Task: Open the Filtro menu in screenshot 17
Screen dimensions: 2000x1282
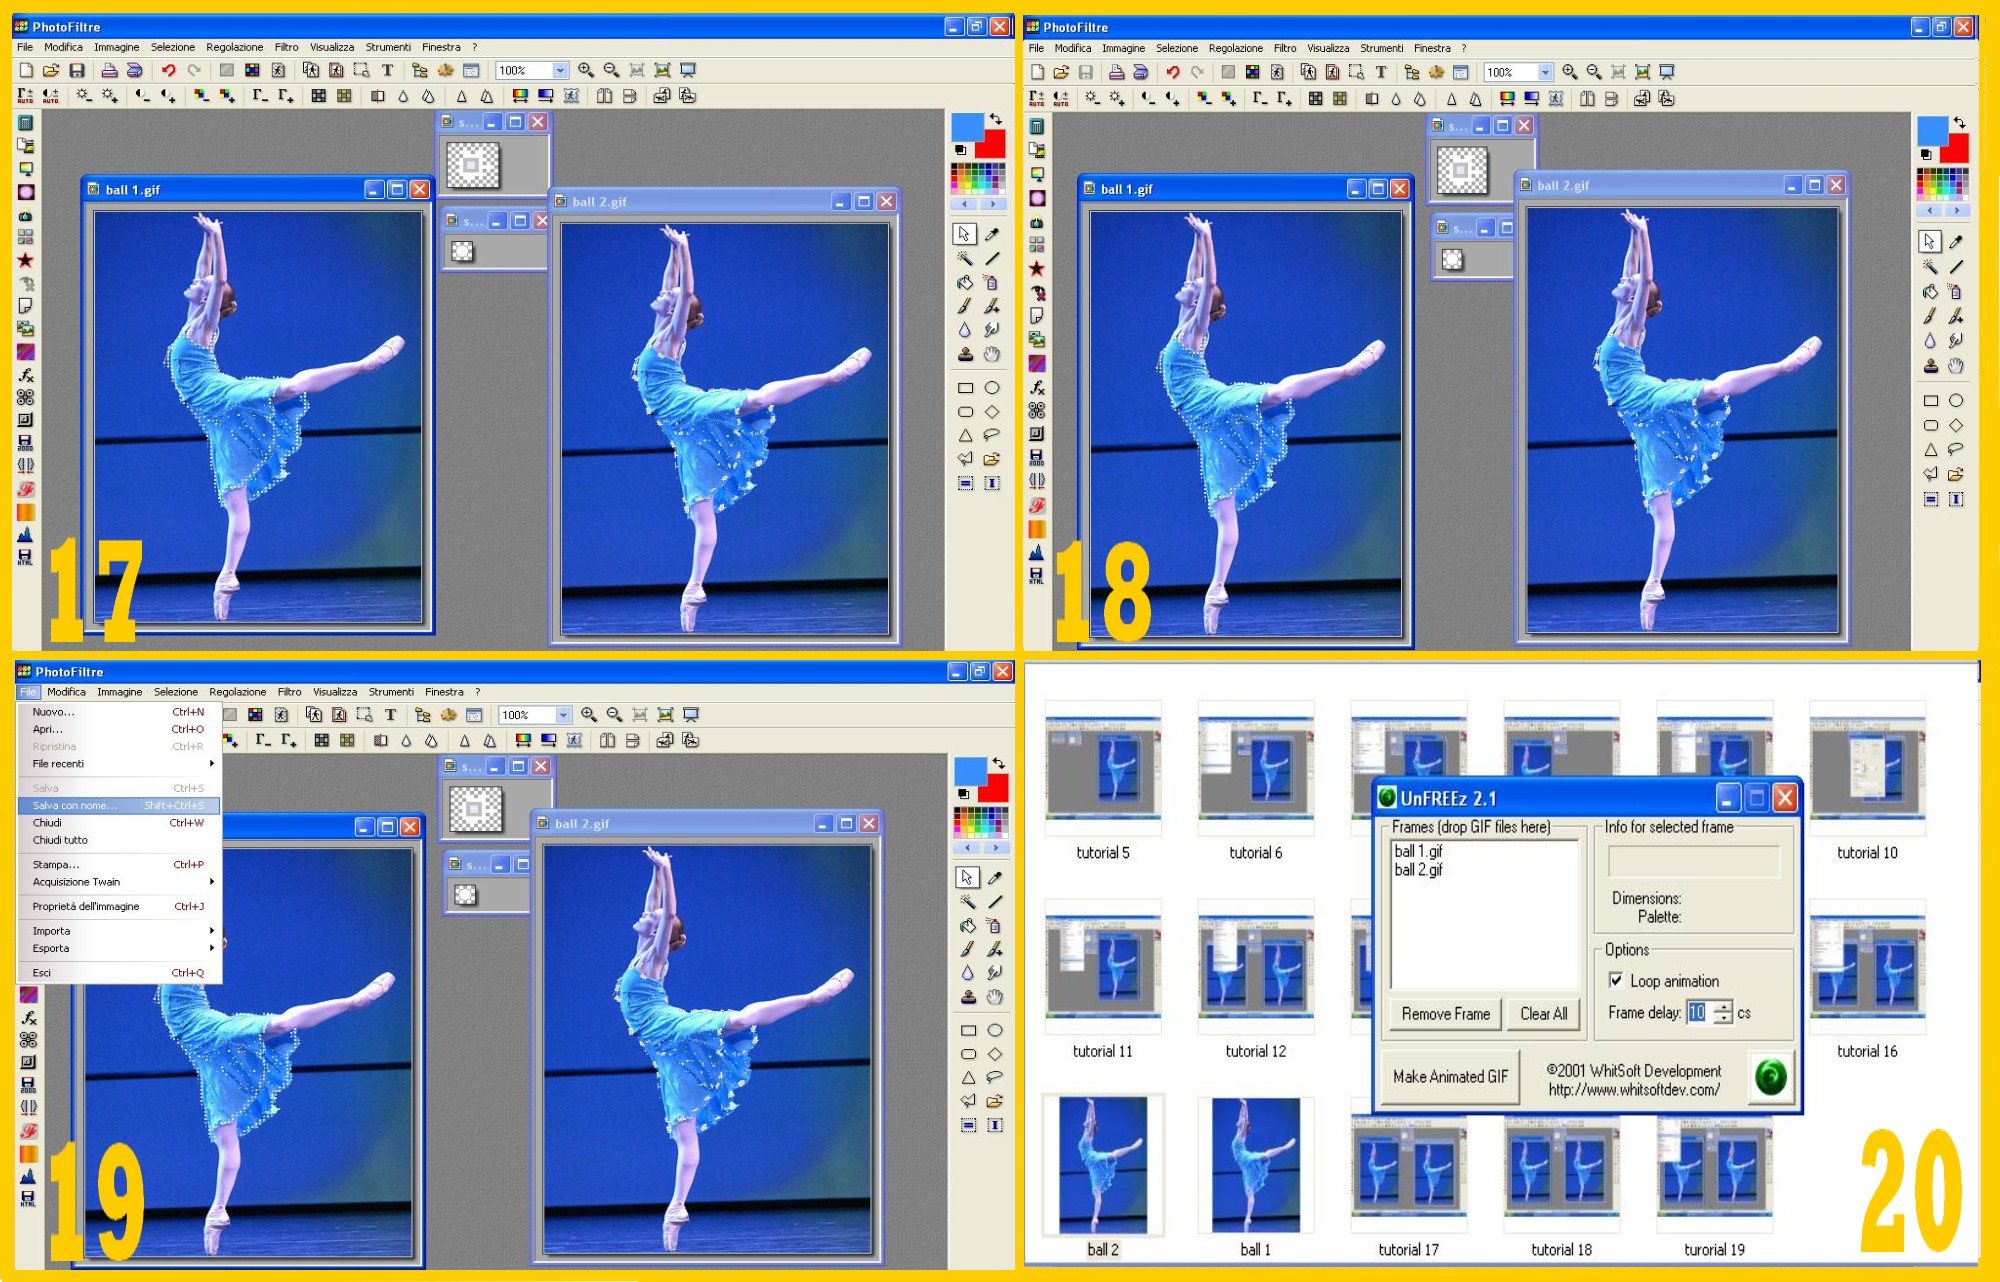Action: click(x=286, y=47)
